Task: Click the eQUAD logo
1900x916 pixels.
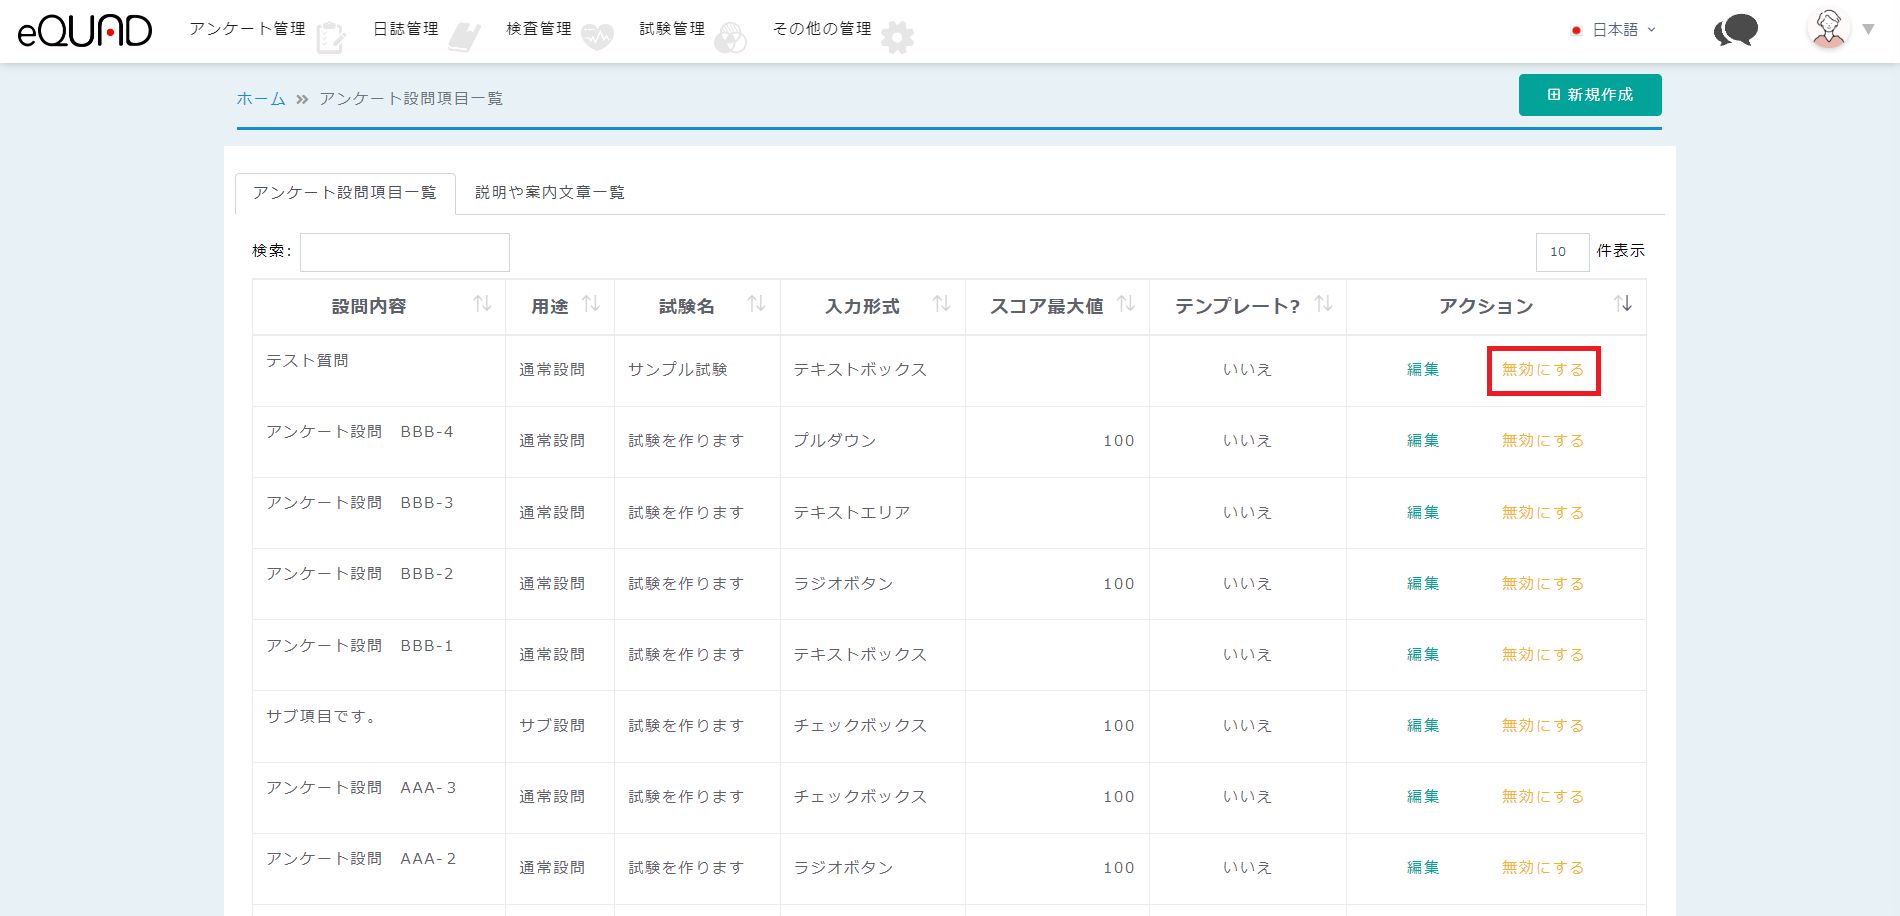Action: pyautogui.click(x=85, y=31)
